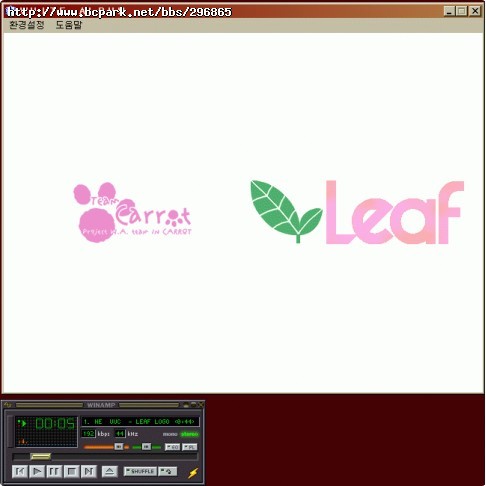Click the 44 kHz sample rate value
The height and width of the screenshot is (486, 486).
(120, 434)
